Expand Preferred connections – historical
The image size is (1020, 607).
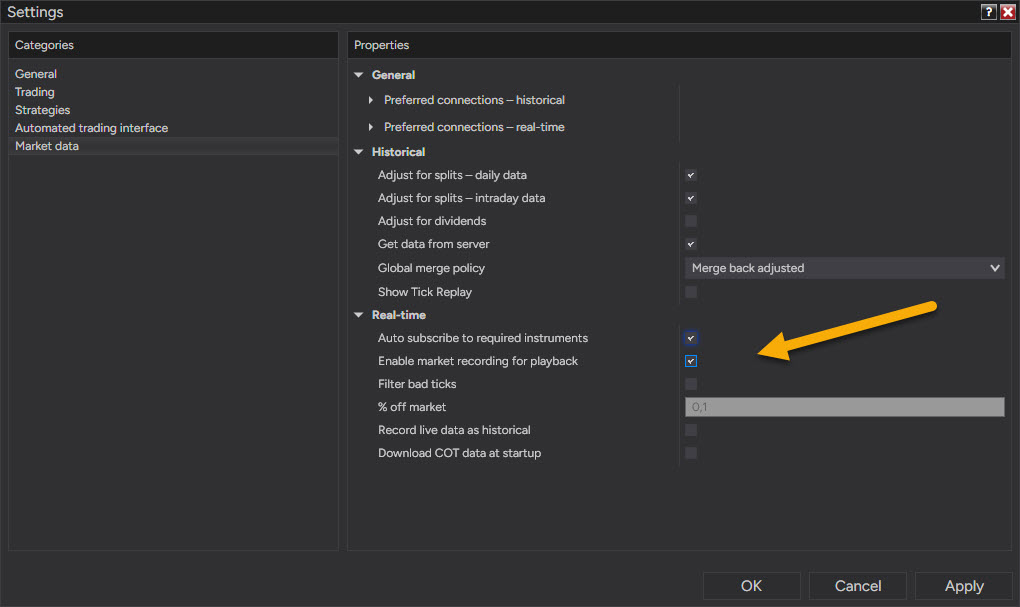click(371, 100)
